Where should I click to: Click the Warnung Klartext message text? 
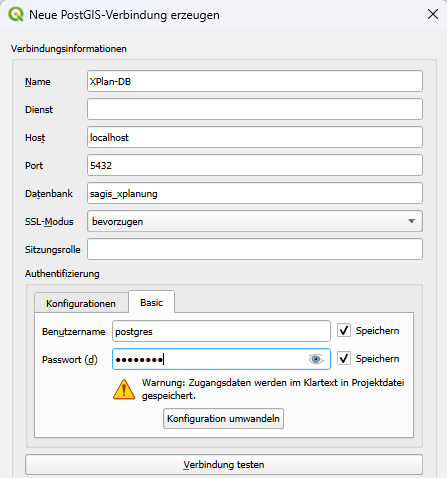[x=273, y=389]
